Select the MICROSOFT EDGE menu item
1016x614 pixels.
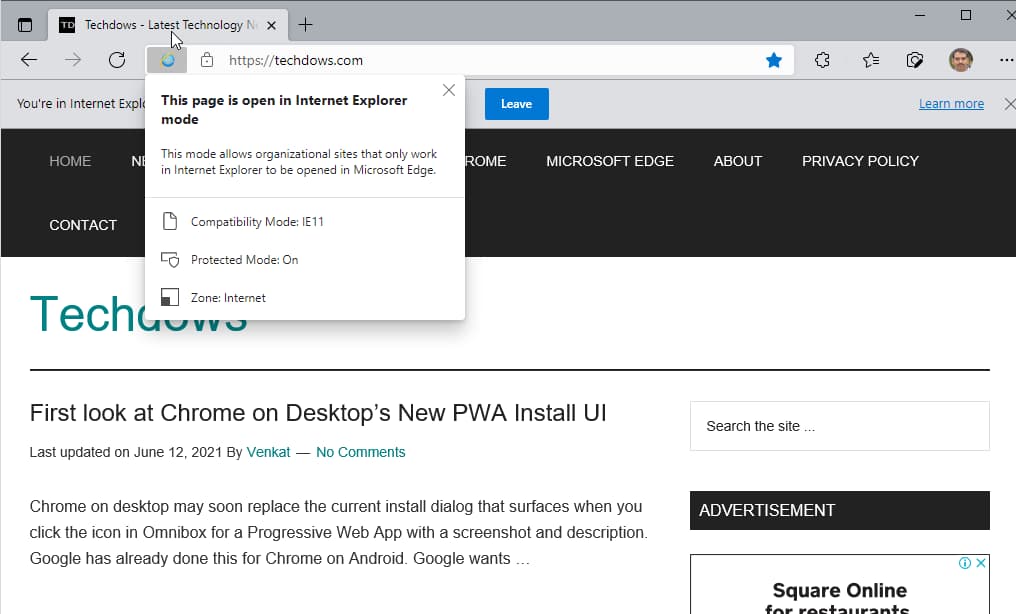click(x=609, y=161)
